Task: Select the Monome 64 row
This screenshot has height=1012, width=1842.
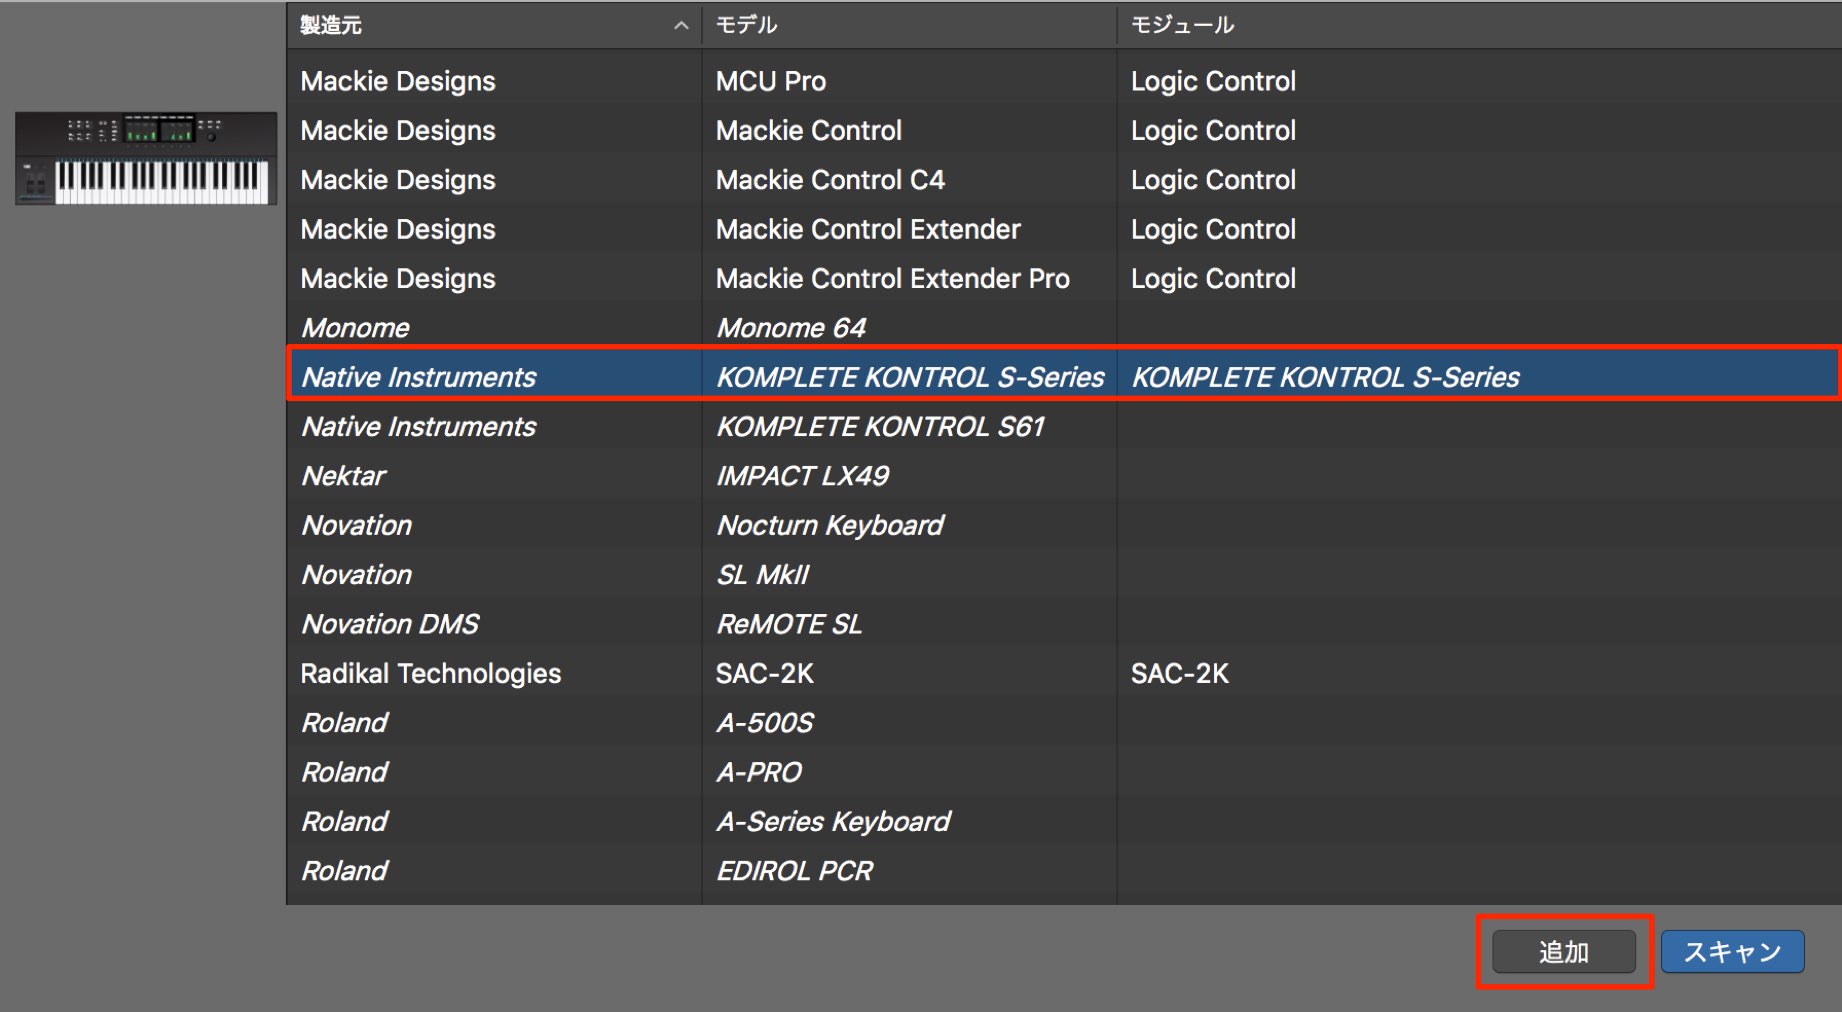Action: [x=1064, y=328]
